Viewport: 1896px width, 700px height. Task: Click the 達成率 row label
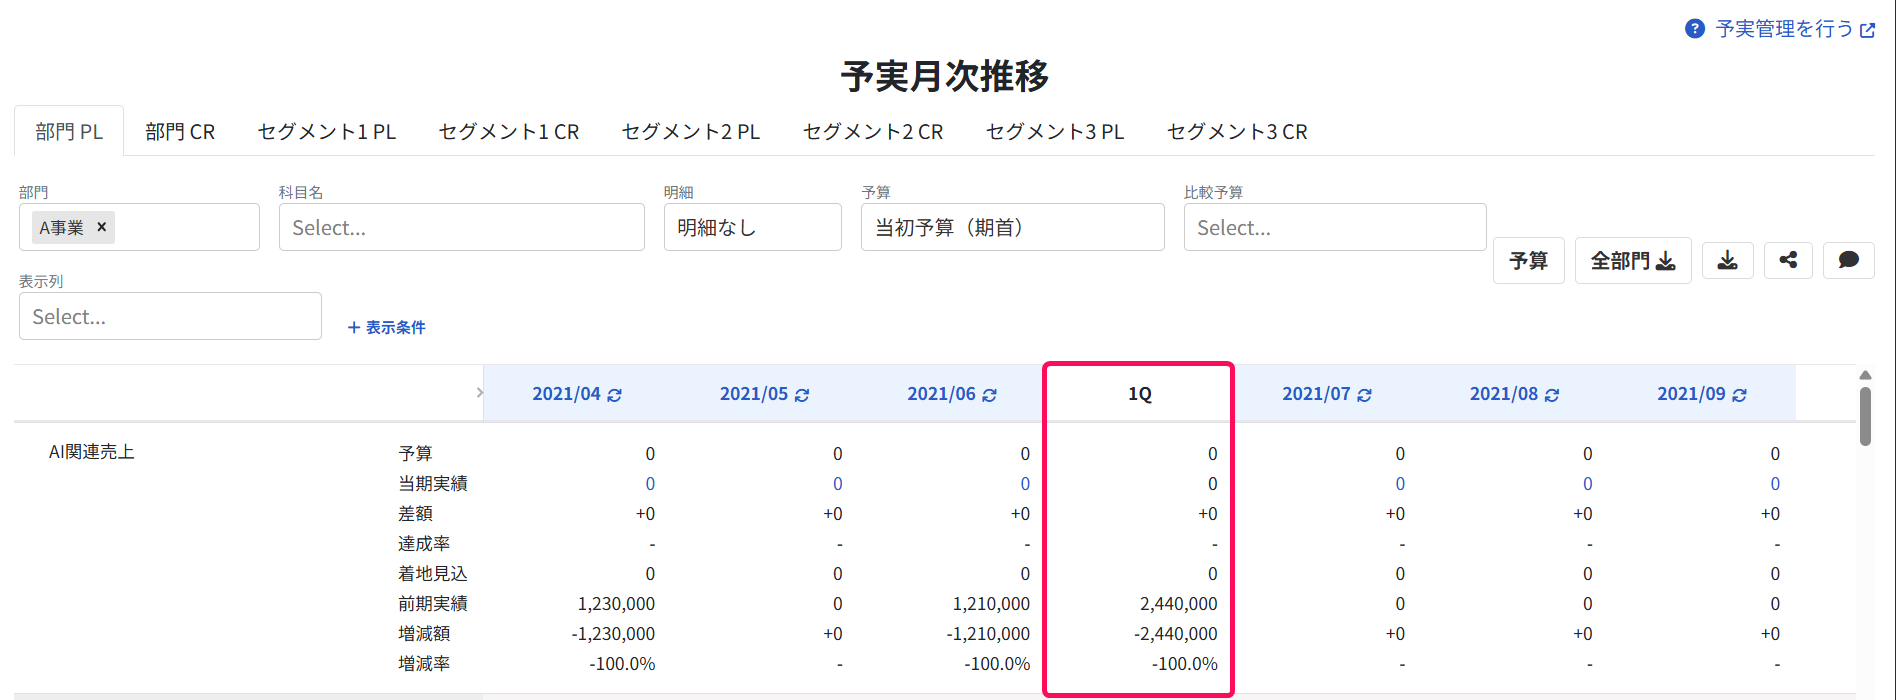pos(424,544)
